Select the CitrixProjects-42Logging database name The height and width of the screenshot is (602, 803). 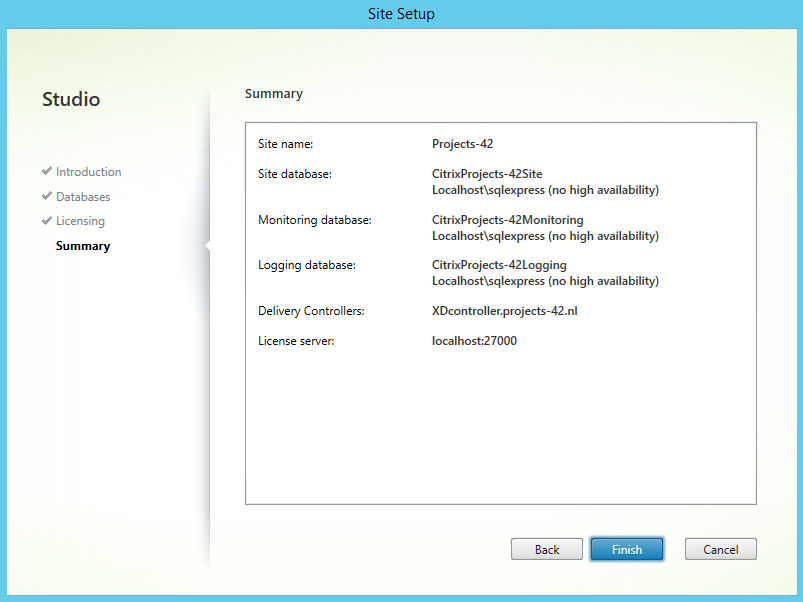pos(499,265)
